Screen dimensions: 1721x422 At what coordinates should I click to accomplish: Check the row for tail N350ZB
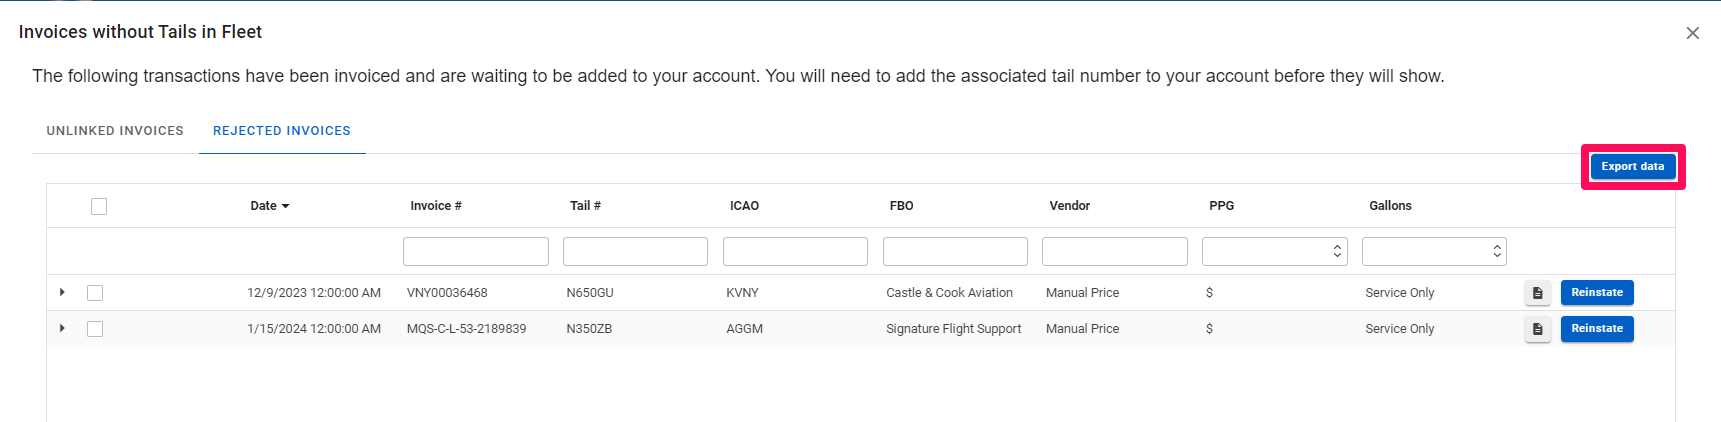point(95,329)
